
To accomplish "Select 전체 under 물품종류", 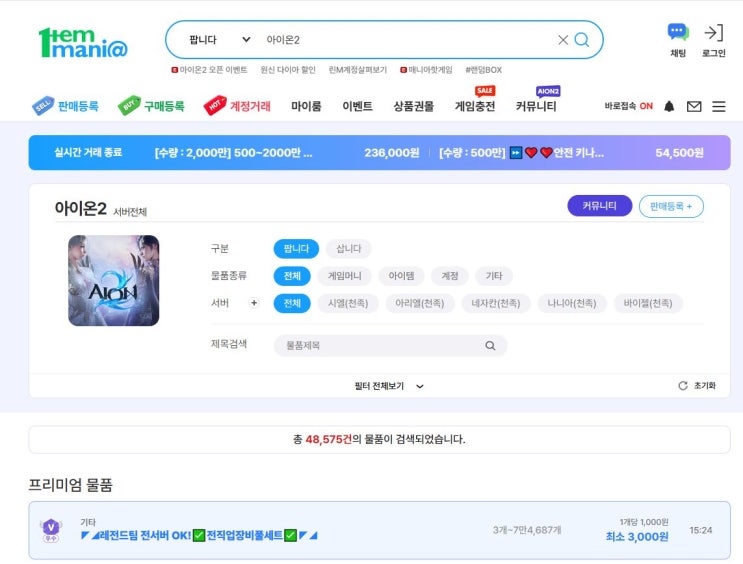I will [x=292, y=276].
